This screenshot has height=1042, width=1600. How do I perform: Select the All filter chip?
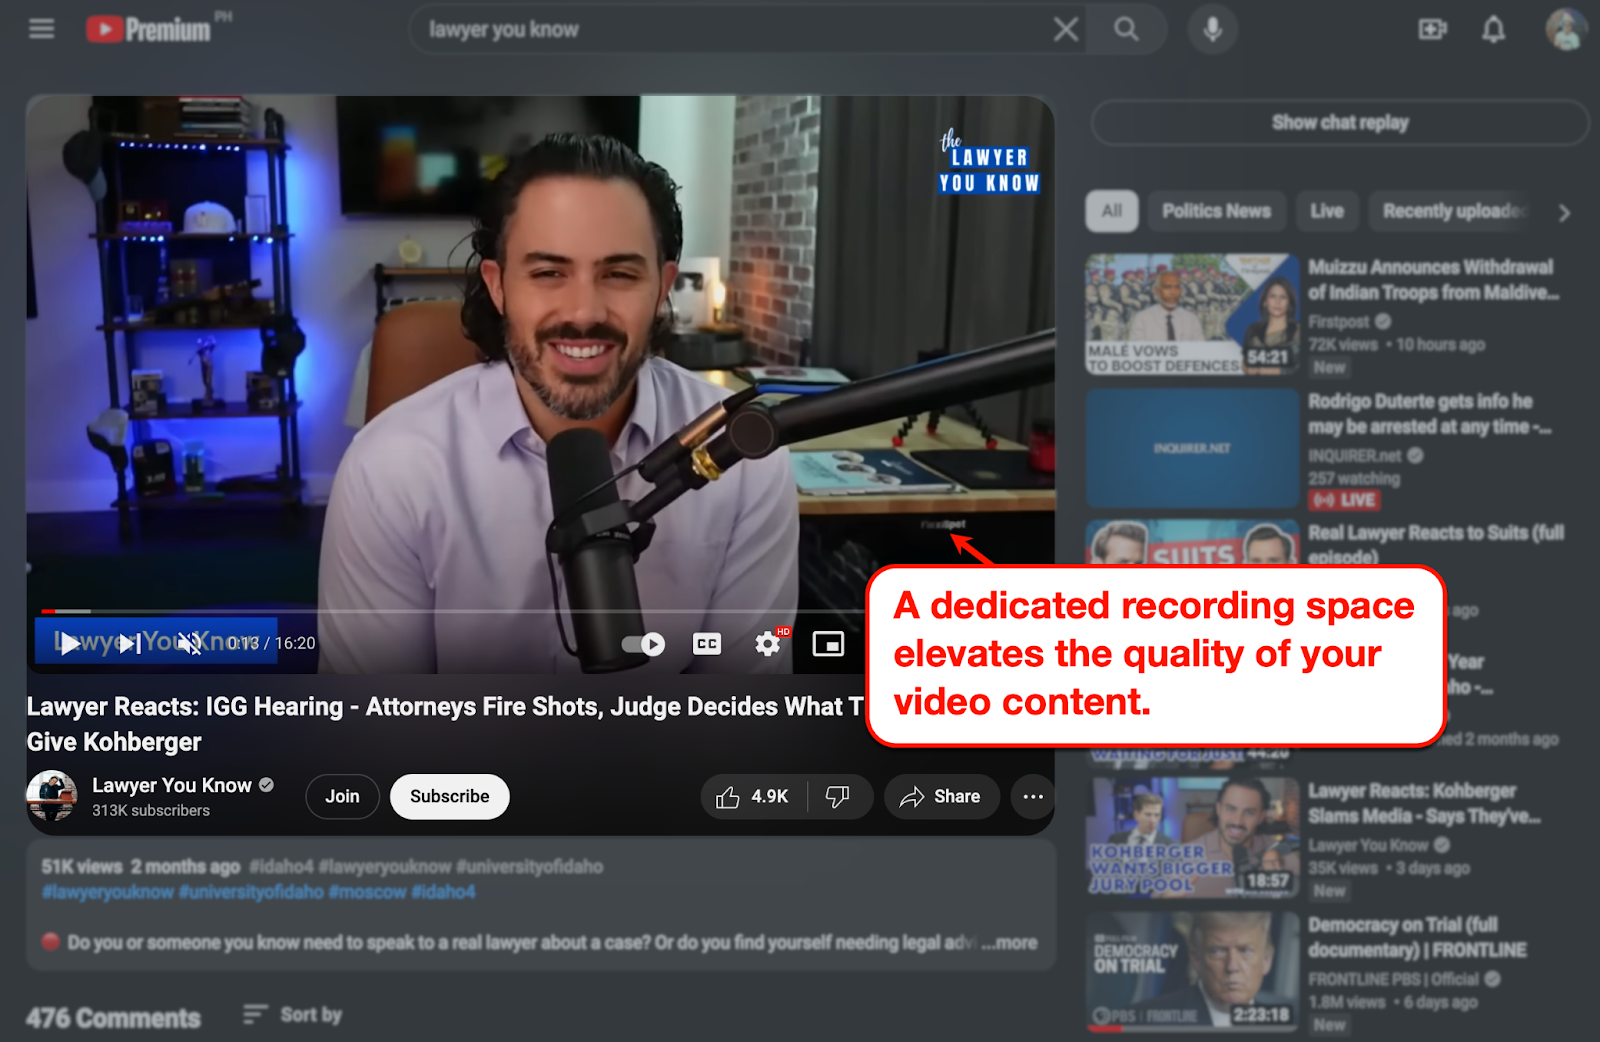[1112, 211]
